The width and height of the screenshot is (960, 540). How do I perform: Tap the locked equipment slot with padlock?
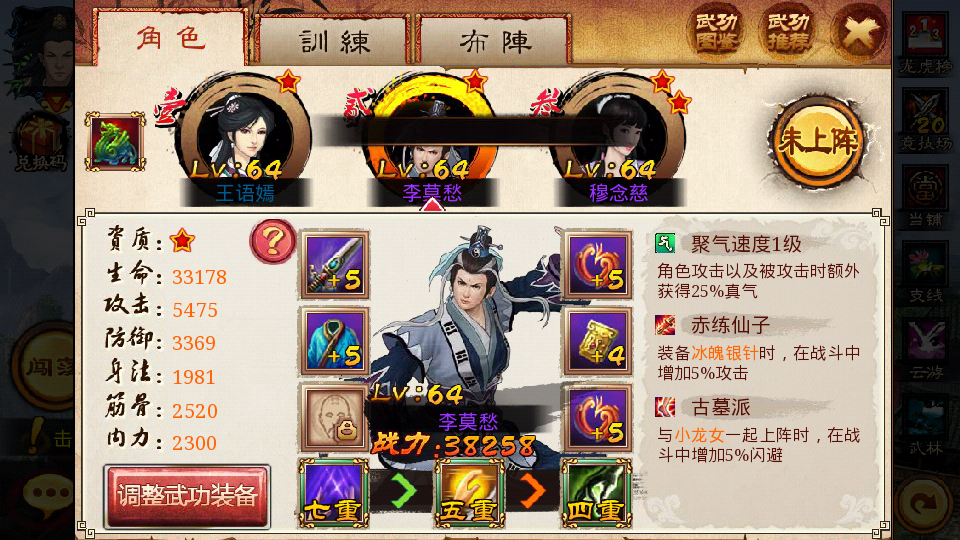click(x=334, y=418)
